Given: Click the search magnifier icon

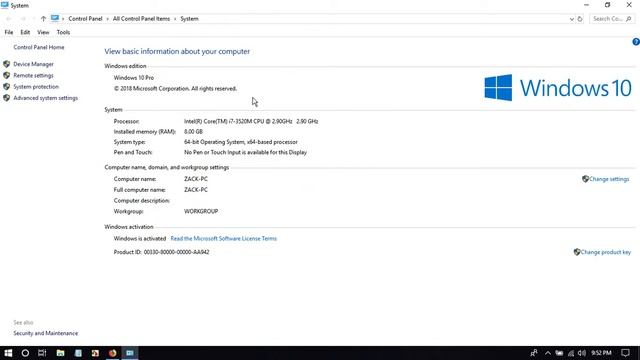Looking at the screenshot, I should [629, 19].
